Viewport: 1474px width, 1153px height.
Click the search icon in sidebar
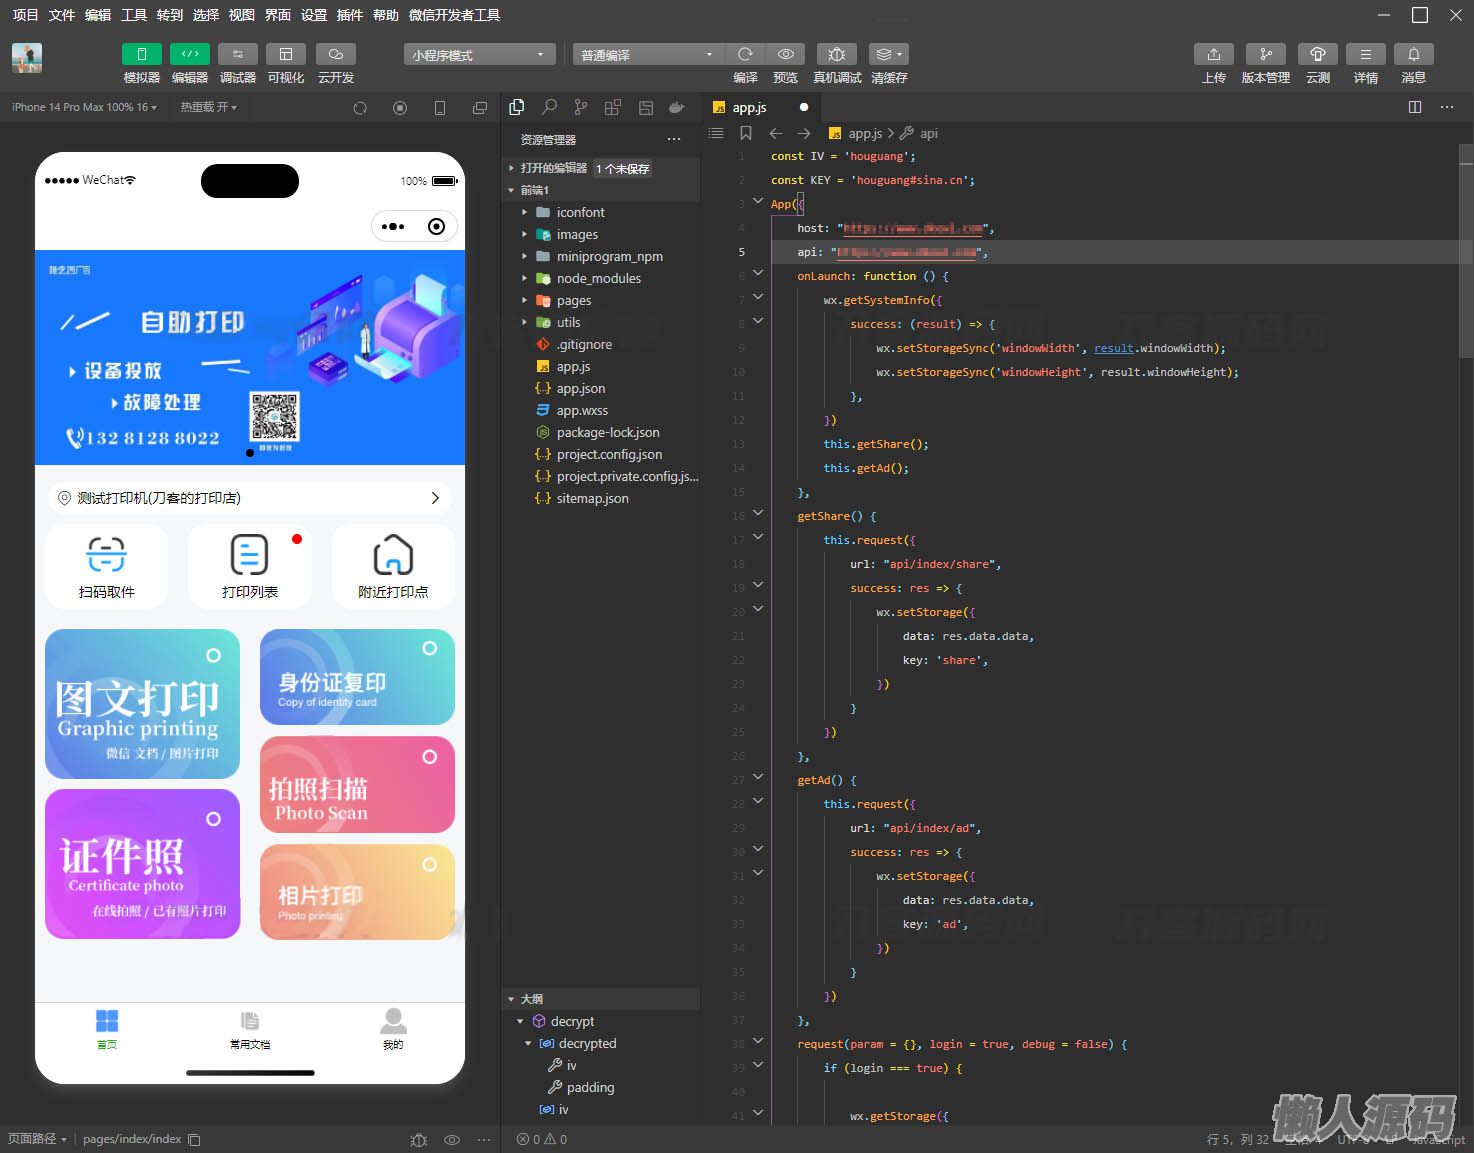(549, 107)
